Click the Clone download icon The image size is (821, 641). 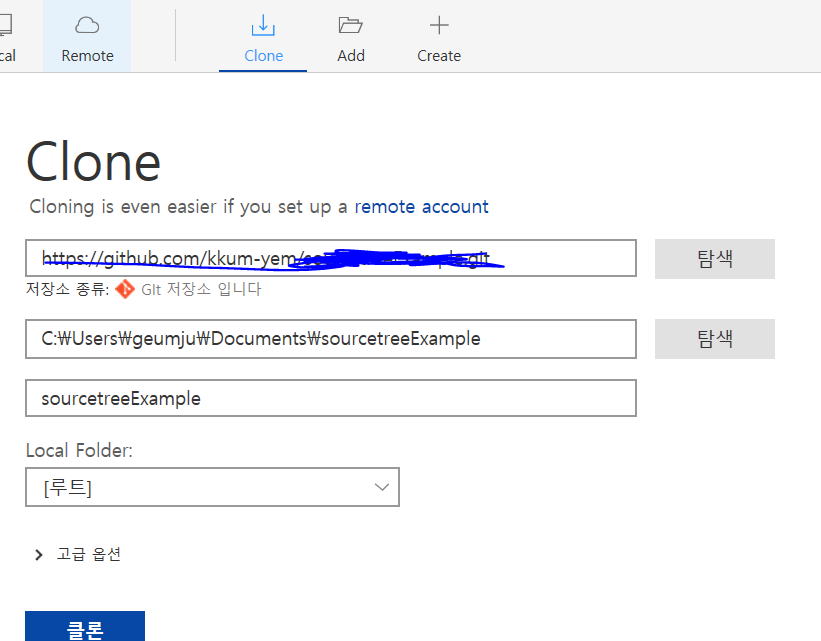tap(263, 25)
